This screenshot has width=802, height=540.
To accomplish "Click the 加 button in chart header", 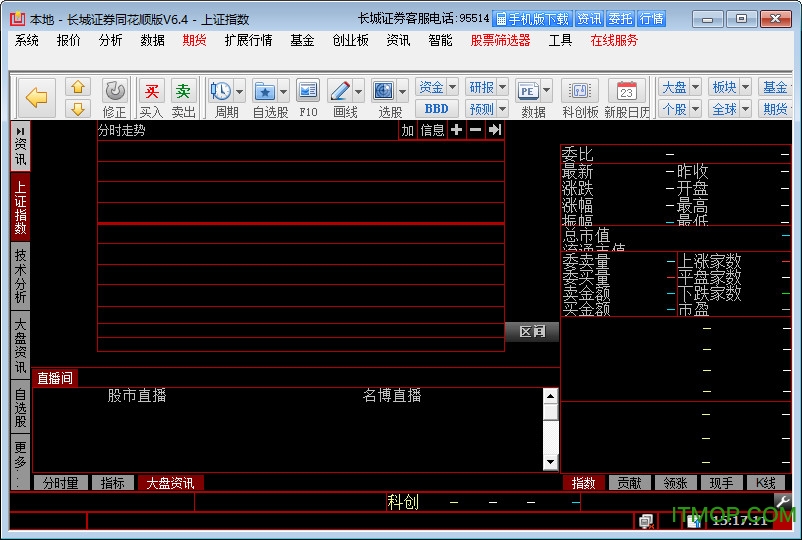I will 408,130.
